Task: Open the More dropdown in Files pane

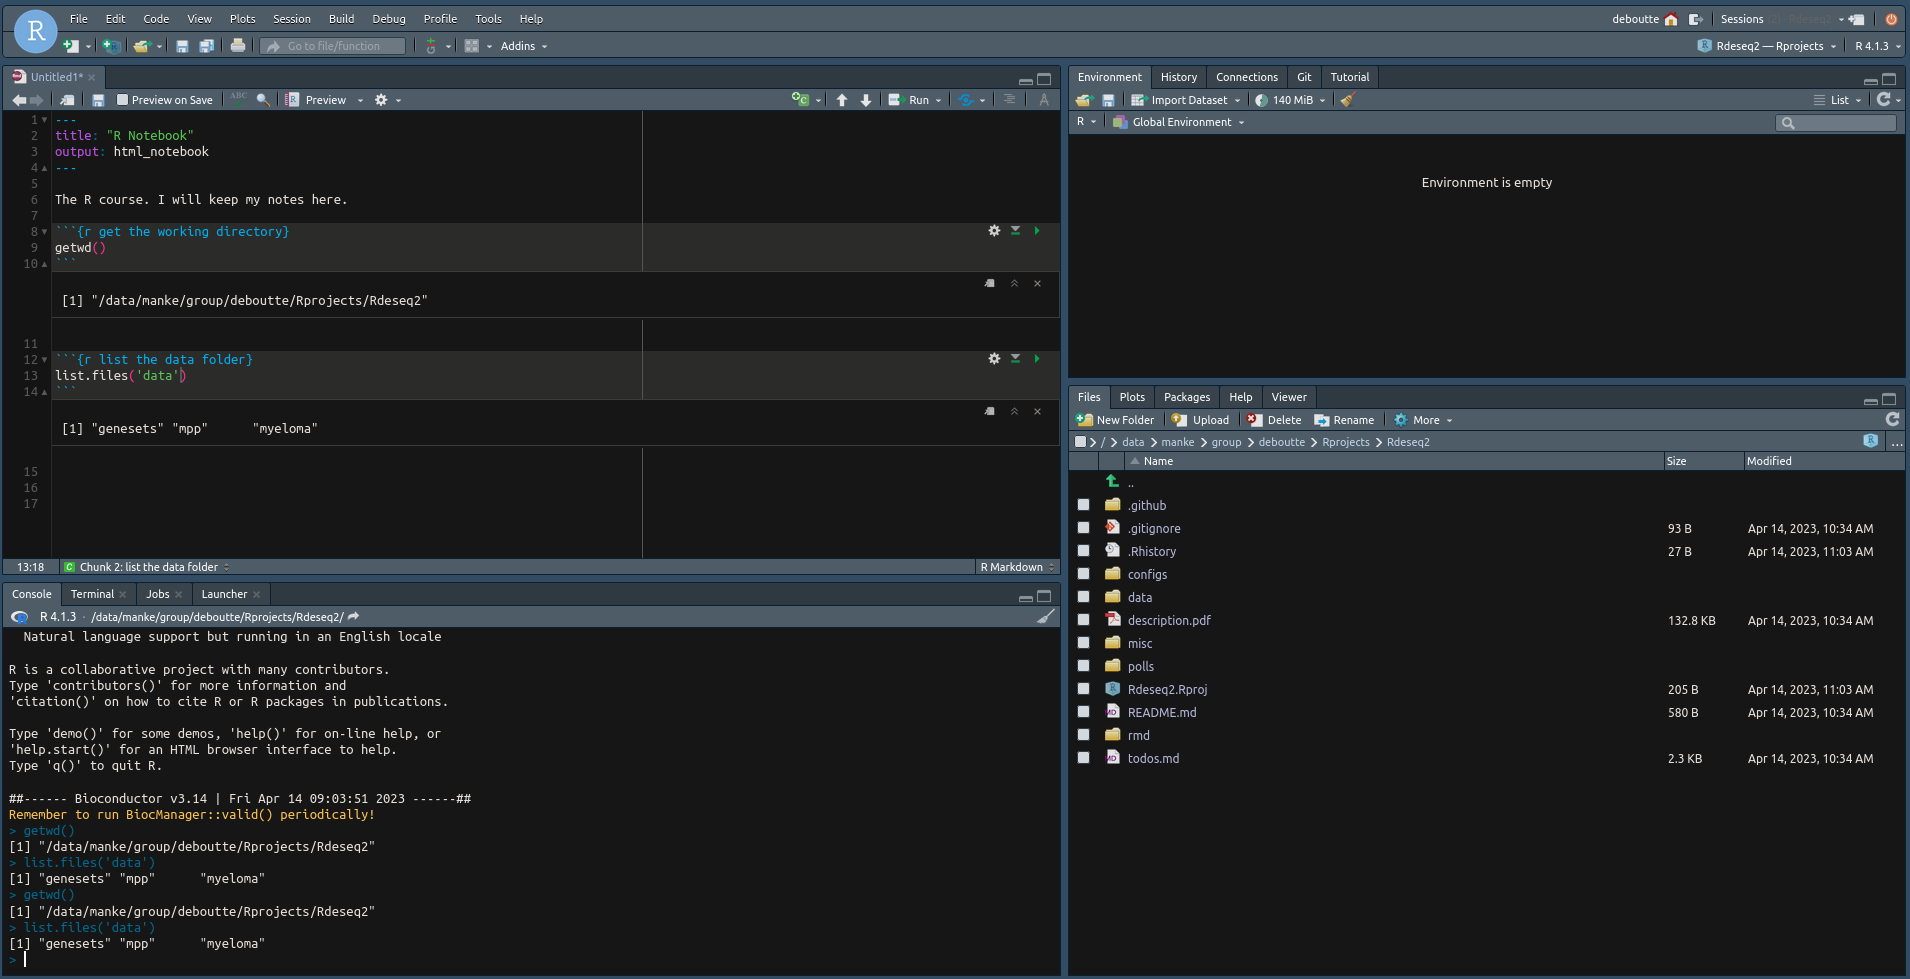Action: click(1423, 420)
